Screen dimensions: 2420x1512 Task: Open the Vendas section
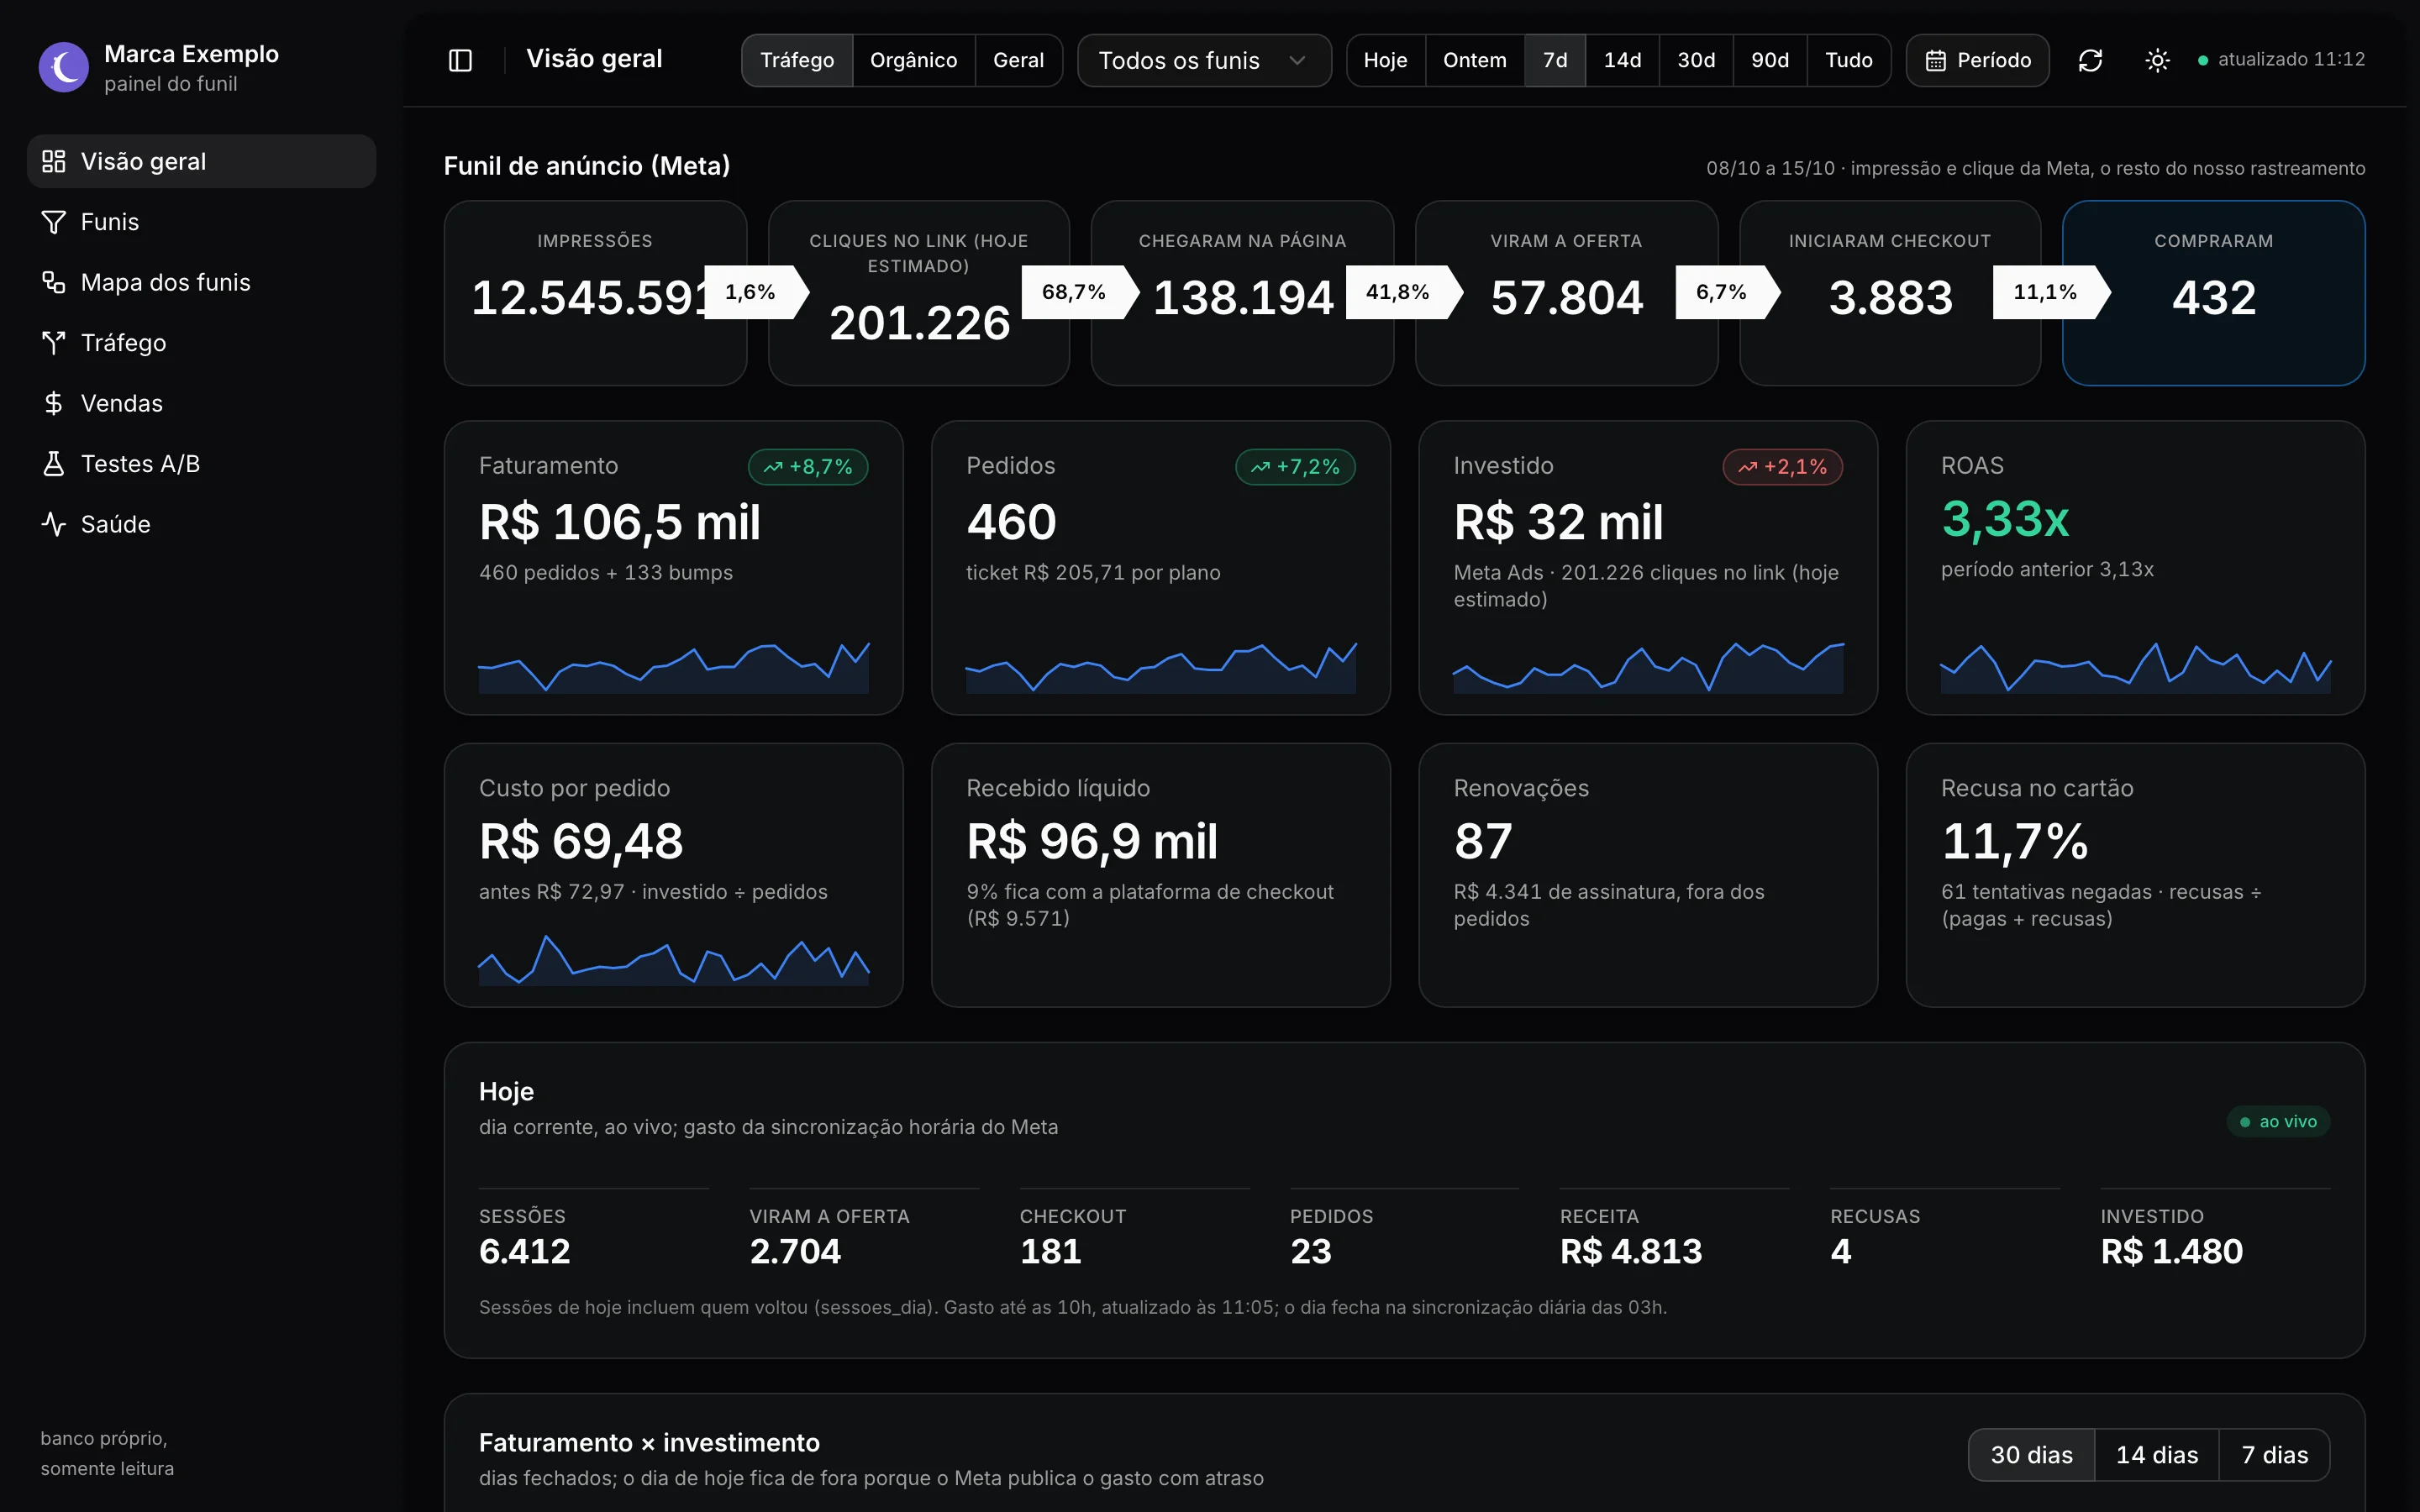click(201, 403)
